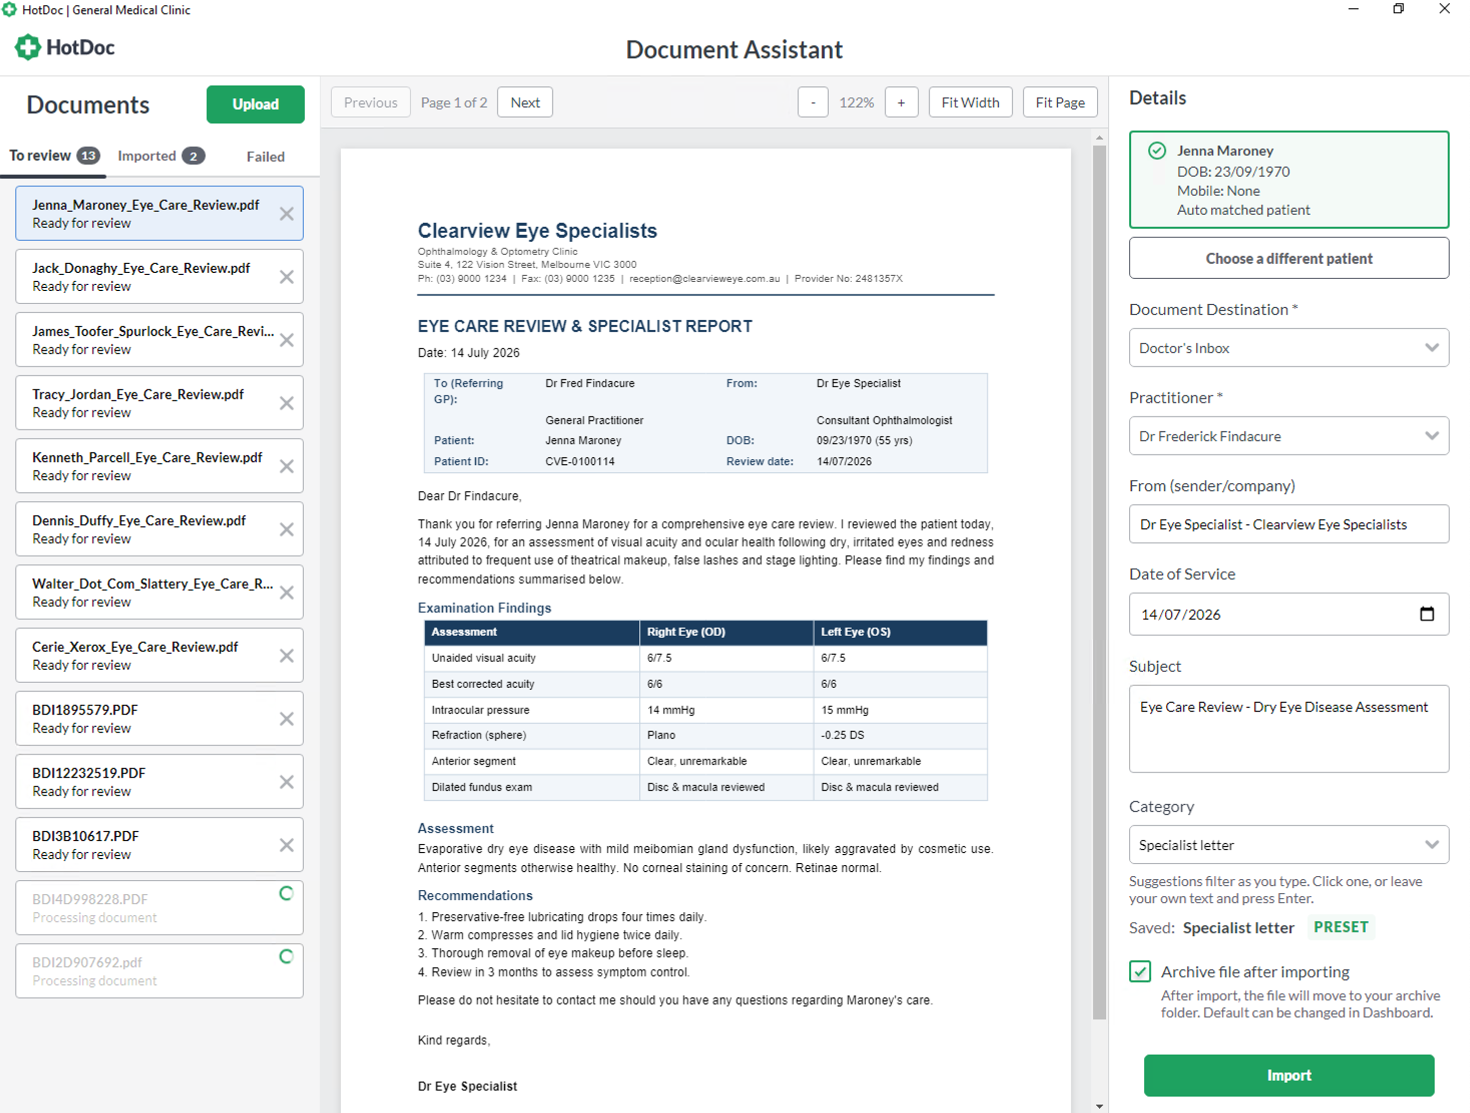
Task: Switch to the To review tab
Action: 54,156
